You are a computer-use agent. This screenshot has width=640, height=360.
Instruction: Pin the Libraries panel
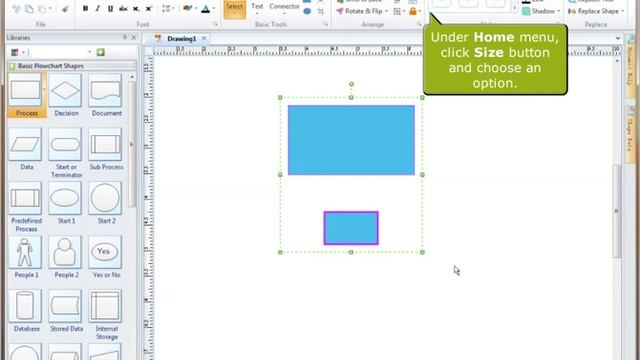[124, 37]
